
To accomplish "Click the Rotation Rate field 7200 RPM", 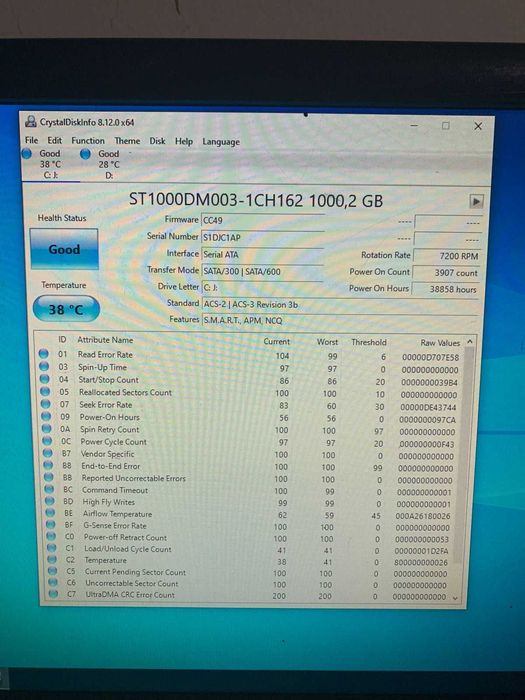I will pyautogui.click(x=446, y=256).
